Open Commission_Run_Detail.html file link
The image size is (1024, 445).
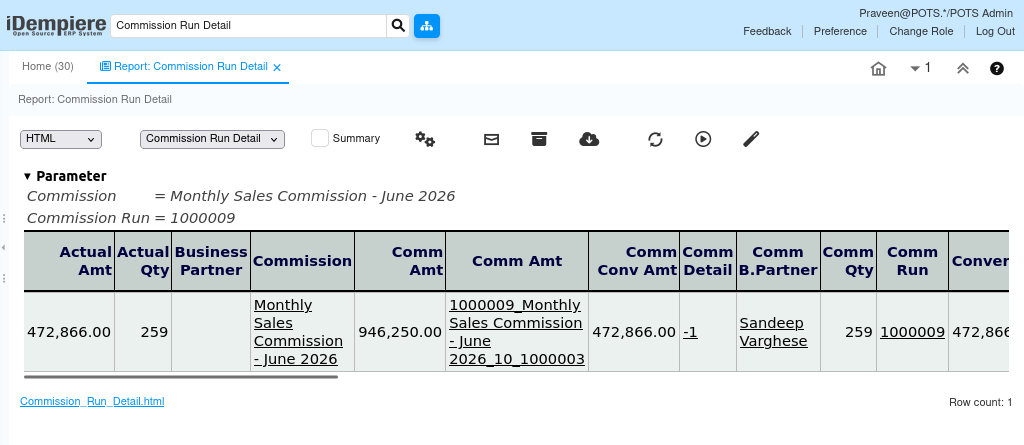[x=92, y=401]
